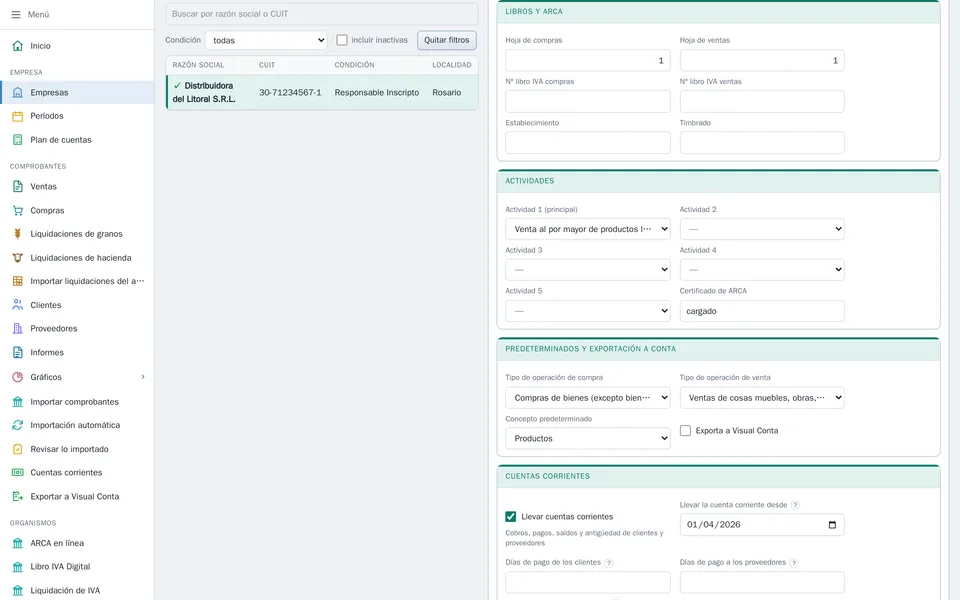Click the Establecimiento field

[x=588, y=143]
